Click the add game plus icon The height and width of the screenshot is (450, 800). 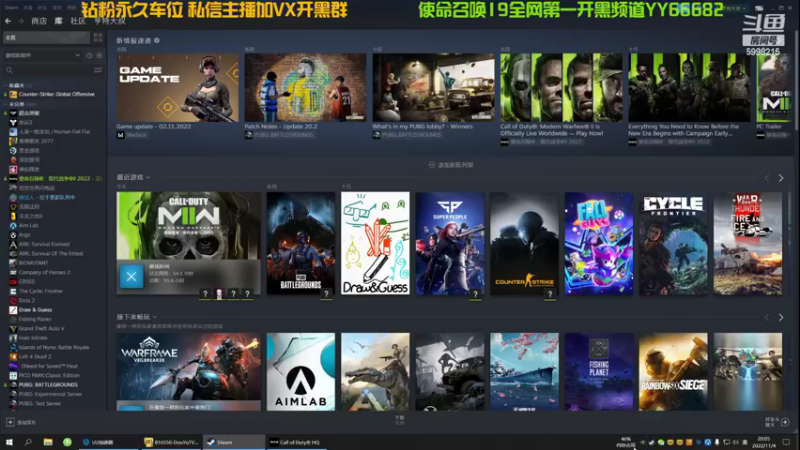pos(10,422)
